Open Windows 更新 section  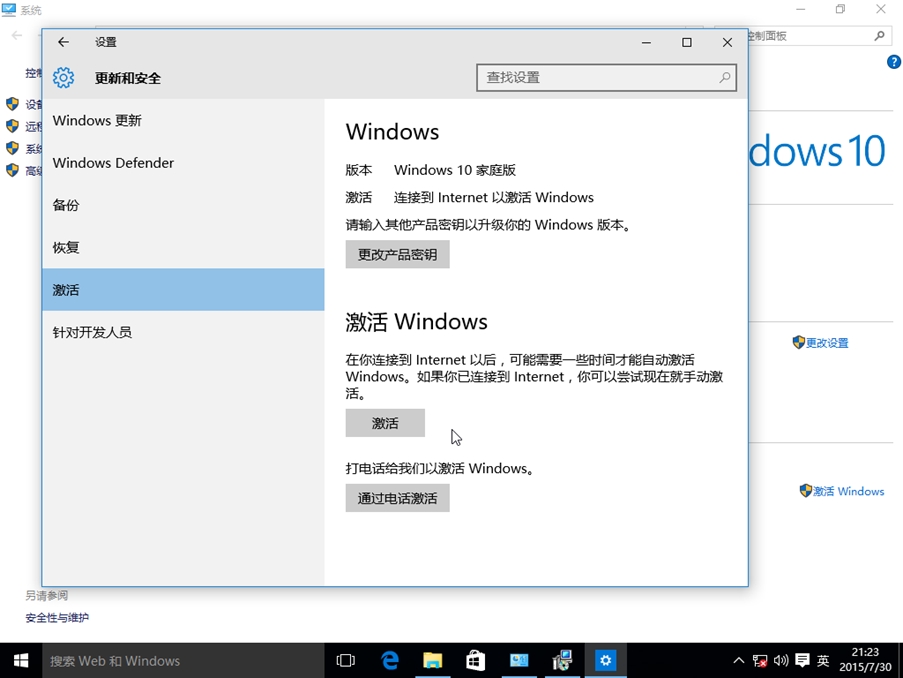click(x=183, y=120)
